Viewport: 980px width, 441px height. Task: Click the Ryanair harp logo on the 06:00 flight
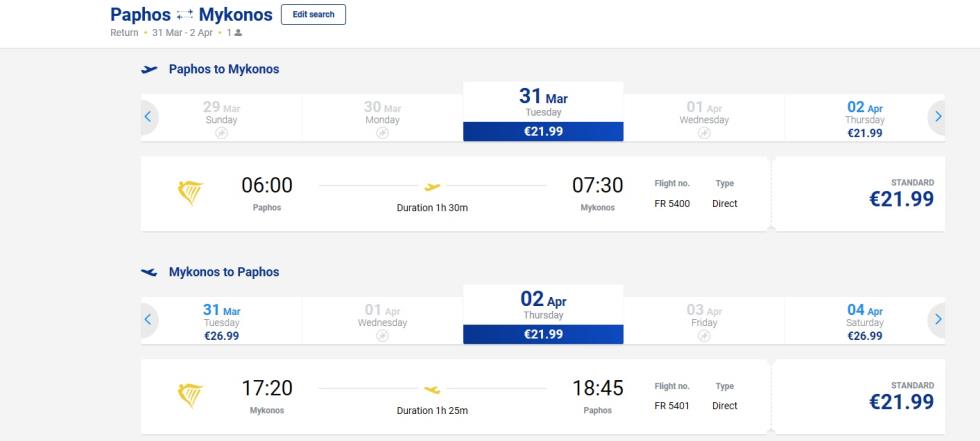pos(190,193)
